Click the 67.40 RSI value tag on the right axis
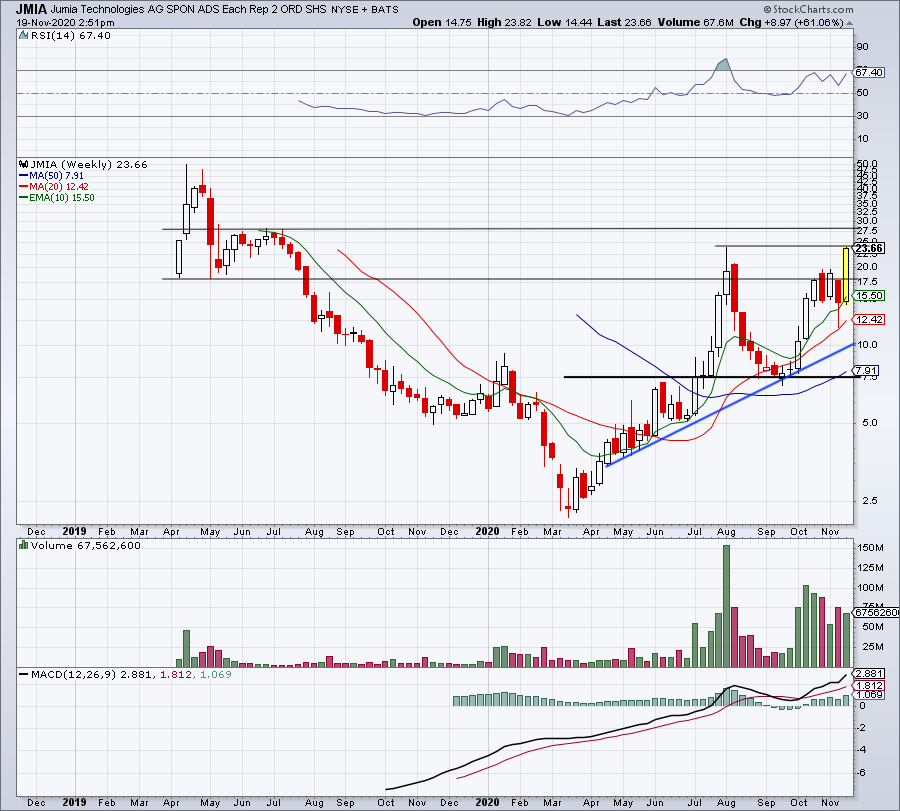Viewport: 900px width, 811px height. tap(870, 72)
